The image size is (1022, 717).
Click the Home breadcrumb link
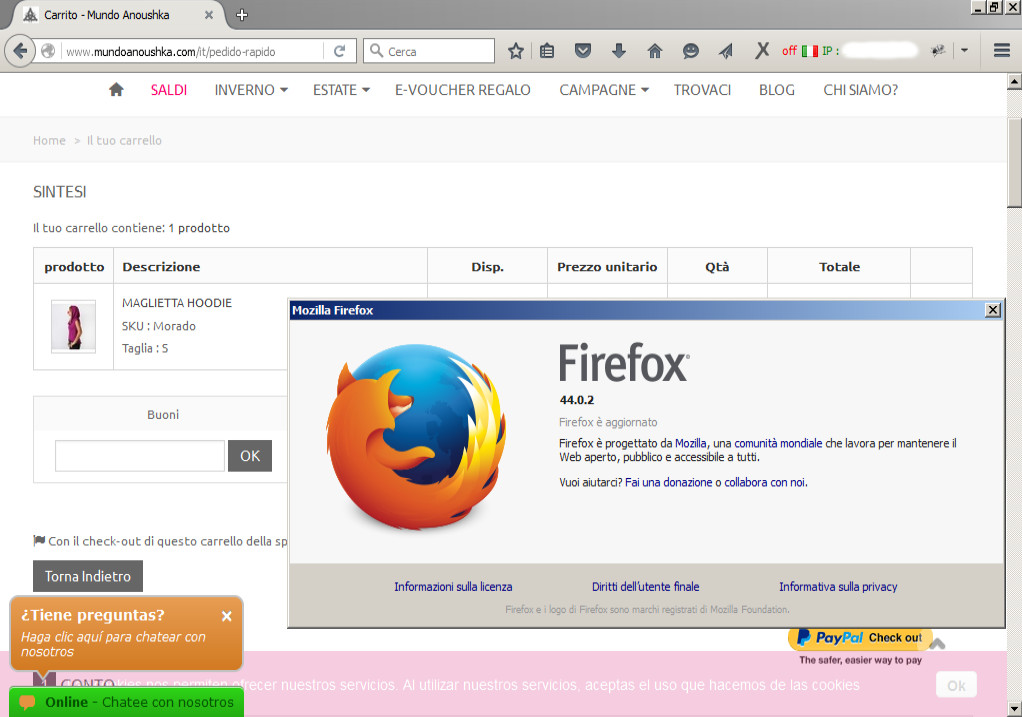click(50, 140)
